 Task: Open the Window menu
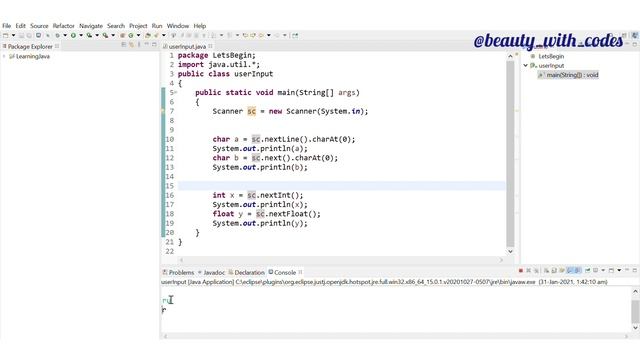178,26
